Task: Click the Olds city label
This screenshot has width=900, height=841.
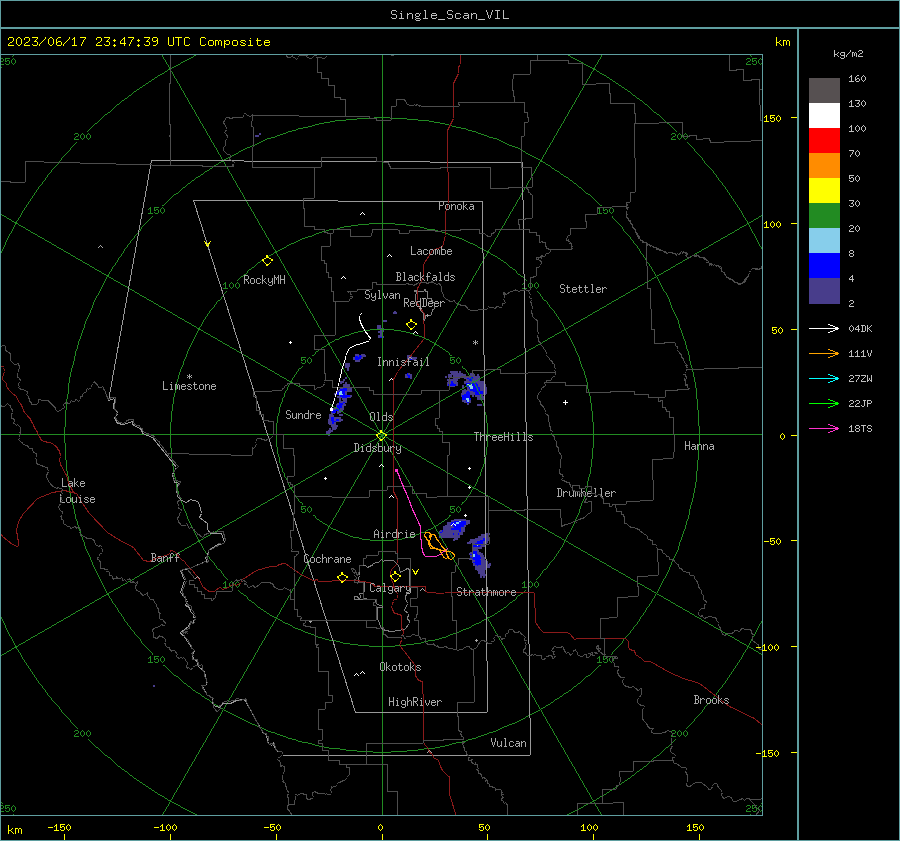Action: click(381, 417)
